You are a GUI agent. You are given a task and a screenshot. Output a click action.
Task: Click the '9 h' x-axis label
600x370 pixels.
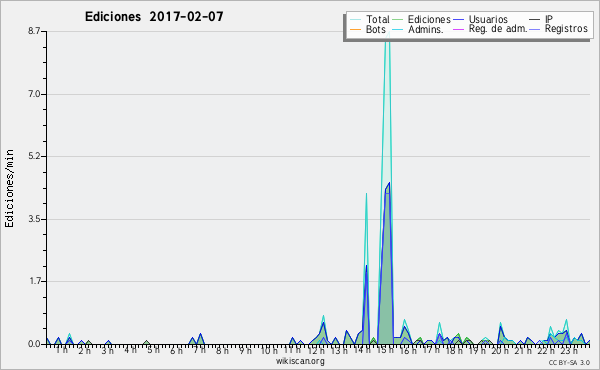(x=245, y=350)
